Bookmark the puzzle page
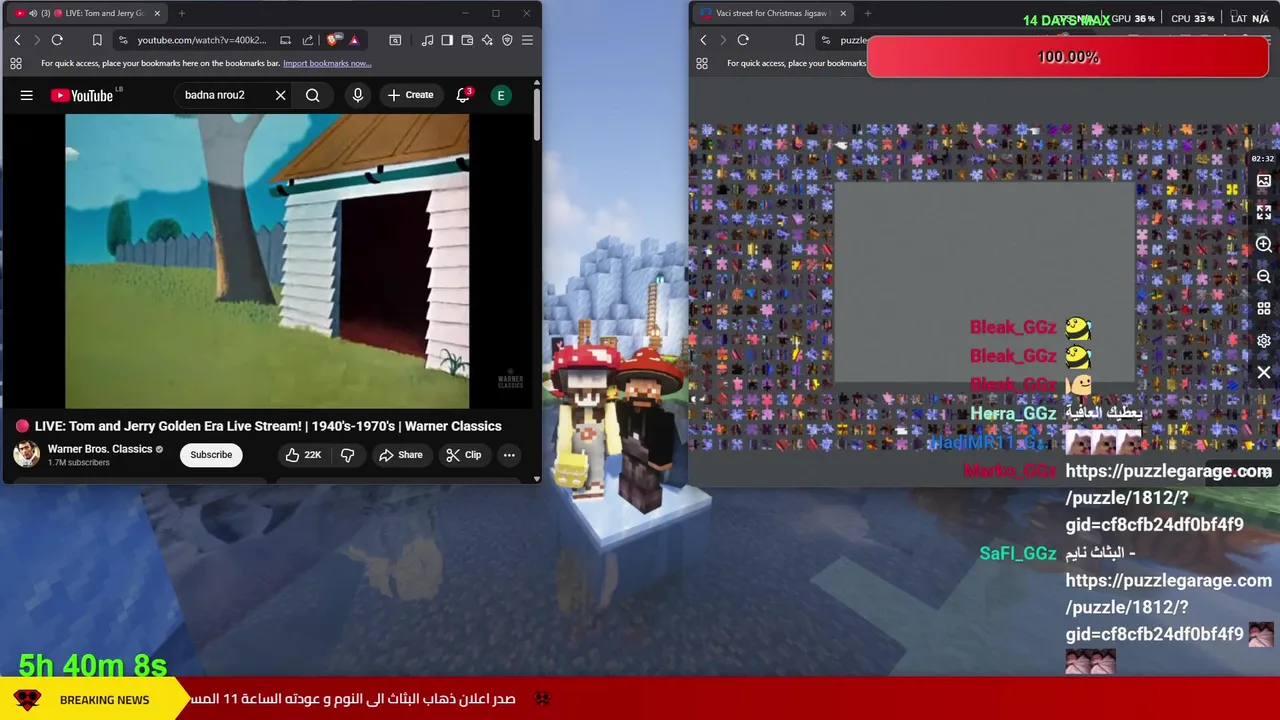The width and height of the screenshot is (1280, 720). [x=799, y=40]
